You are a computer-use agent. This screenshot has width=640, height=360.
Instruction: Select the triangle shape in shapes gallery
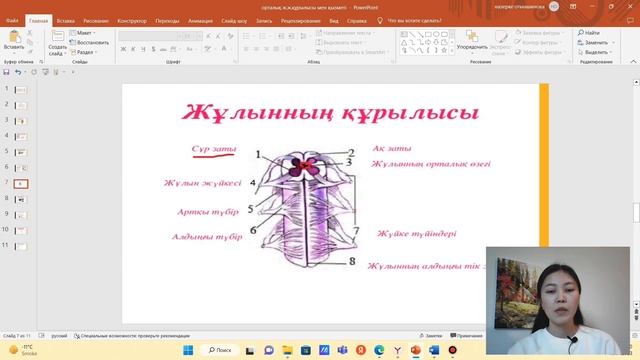[x=404, y=42]
